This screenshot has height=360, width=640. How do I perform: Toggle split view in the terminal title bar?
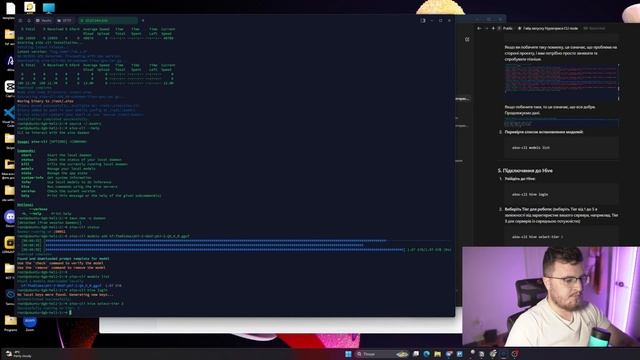pos(423,20)
